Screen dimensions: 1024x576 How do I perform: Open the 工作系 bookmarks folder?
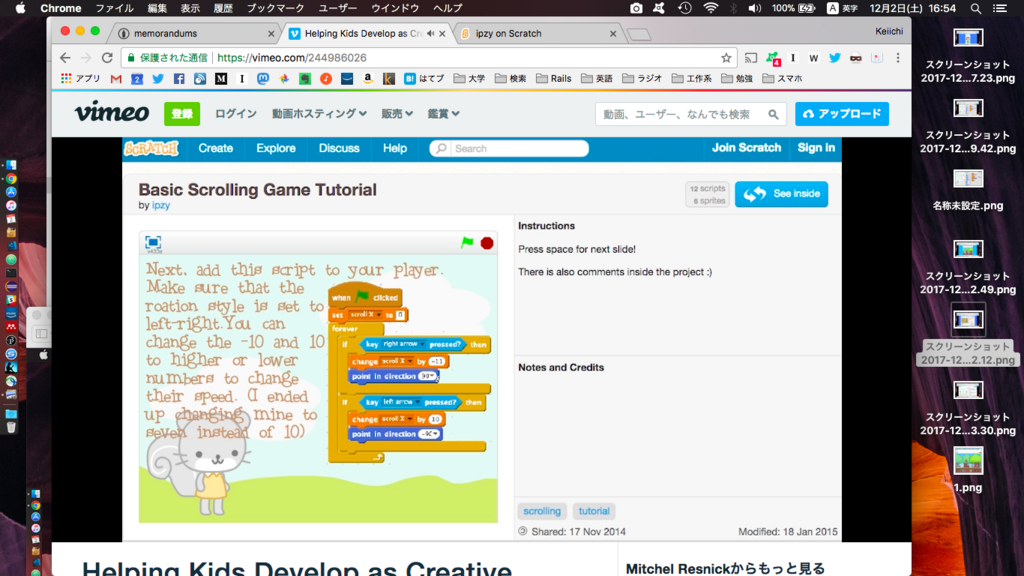coord(692,78)
